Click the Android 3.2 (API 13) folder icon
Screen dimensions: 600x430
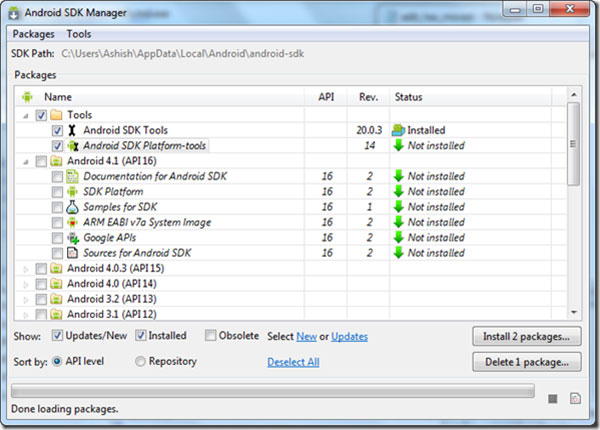tap(56, 299)
